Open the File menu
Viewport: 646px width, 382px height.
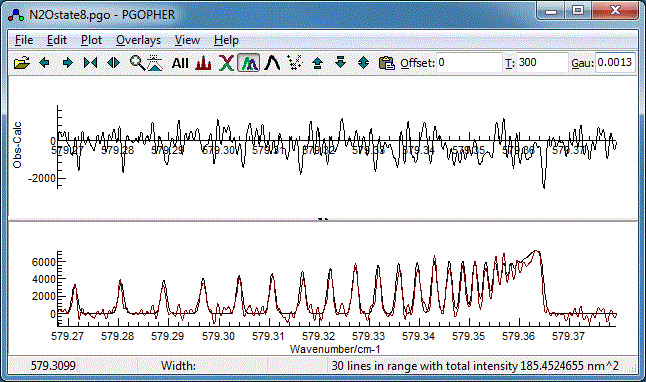click(24, 40)
